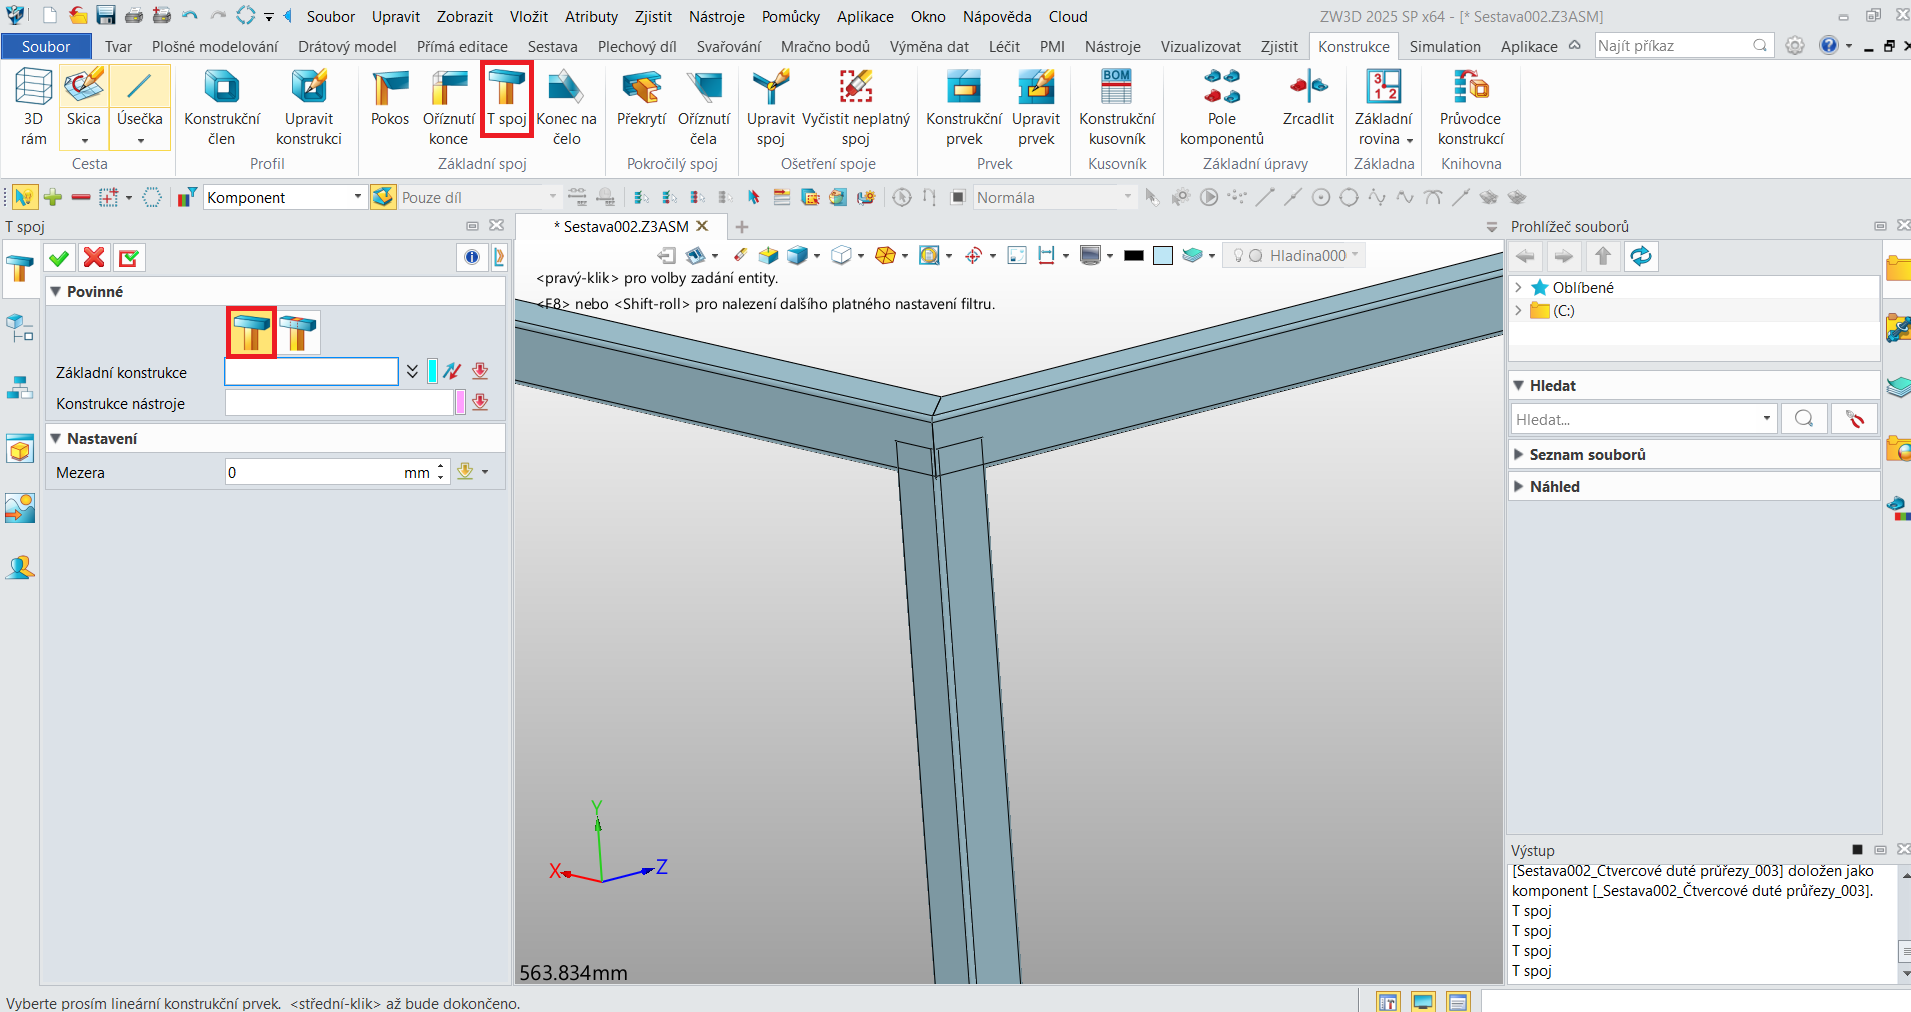Expand the Seznam souborů section
This screenshot has width=1911, height=1012.
click(1519, 455)
